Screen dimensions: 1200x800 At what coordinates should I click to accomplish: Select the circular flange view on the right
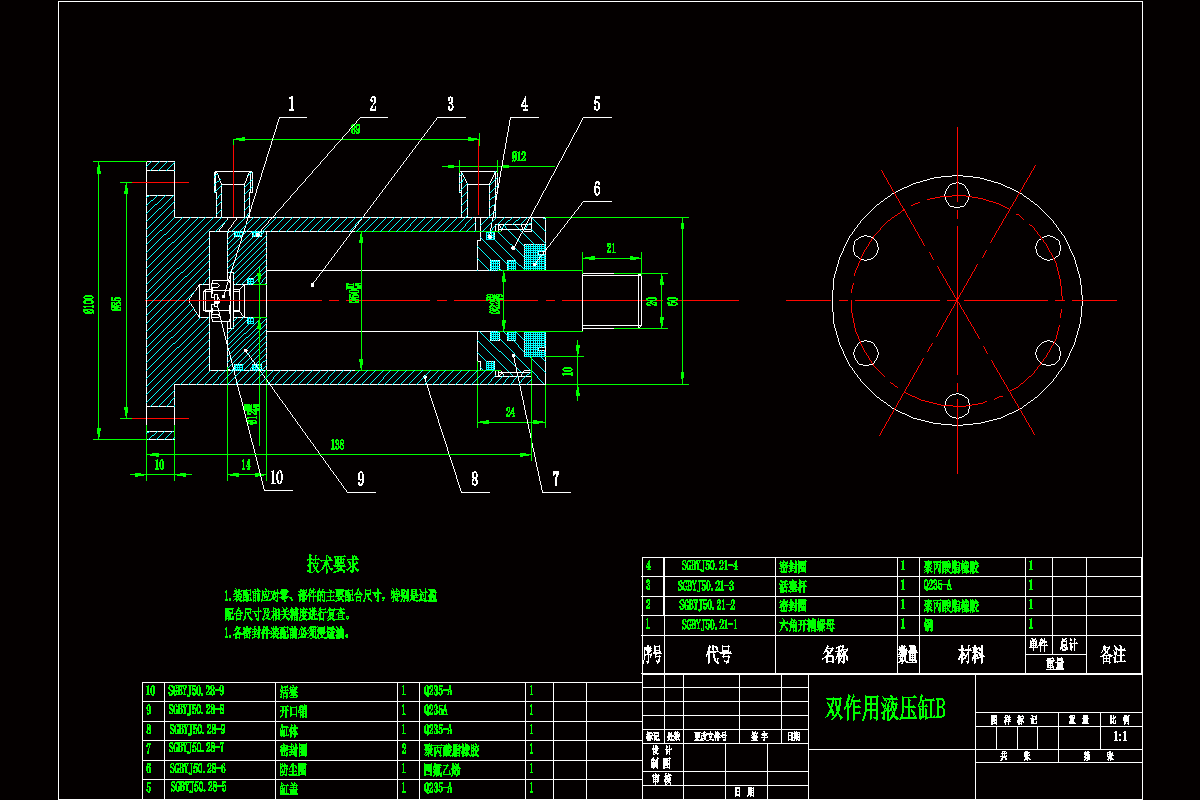[x=955, y=300]
